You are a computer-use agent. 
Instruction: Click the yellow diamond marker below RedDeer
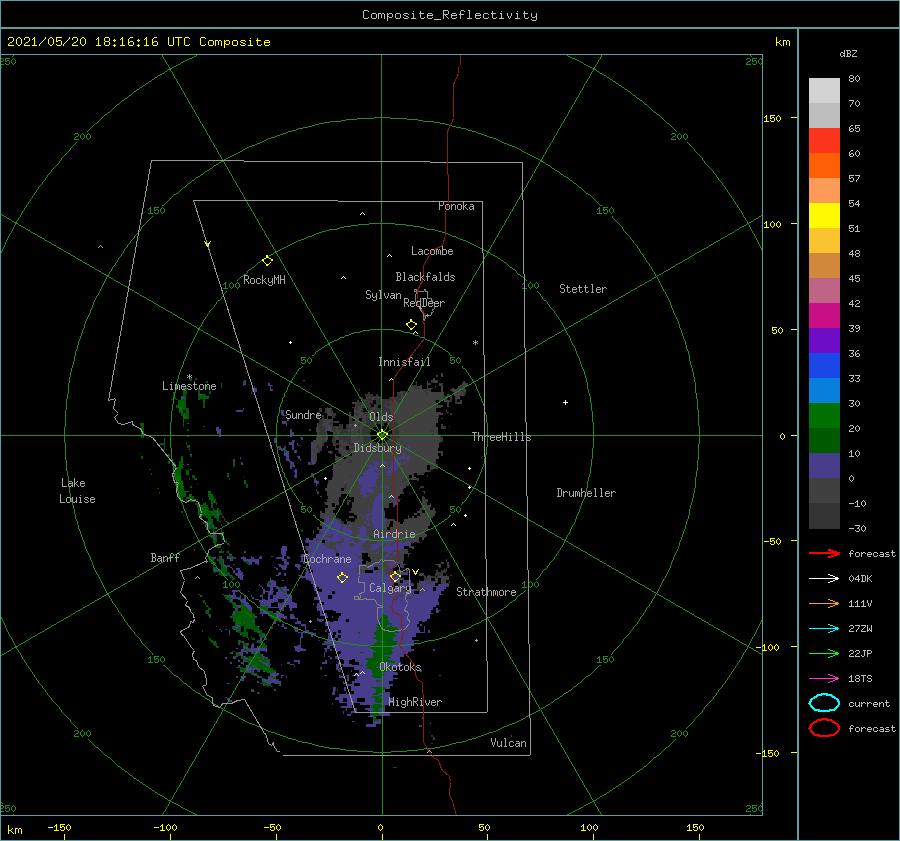click(411, 325)
